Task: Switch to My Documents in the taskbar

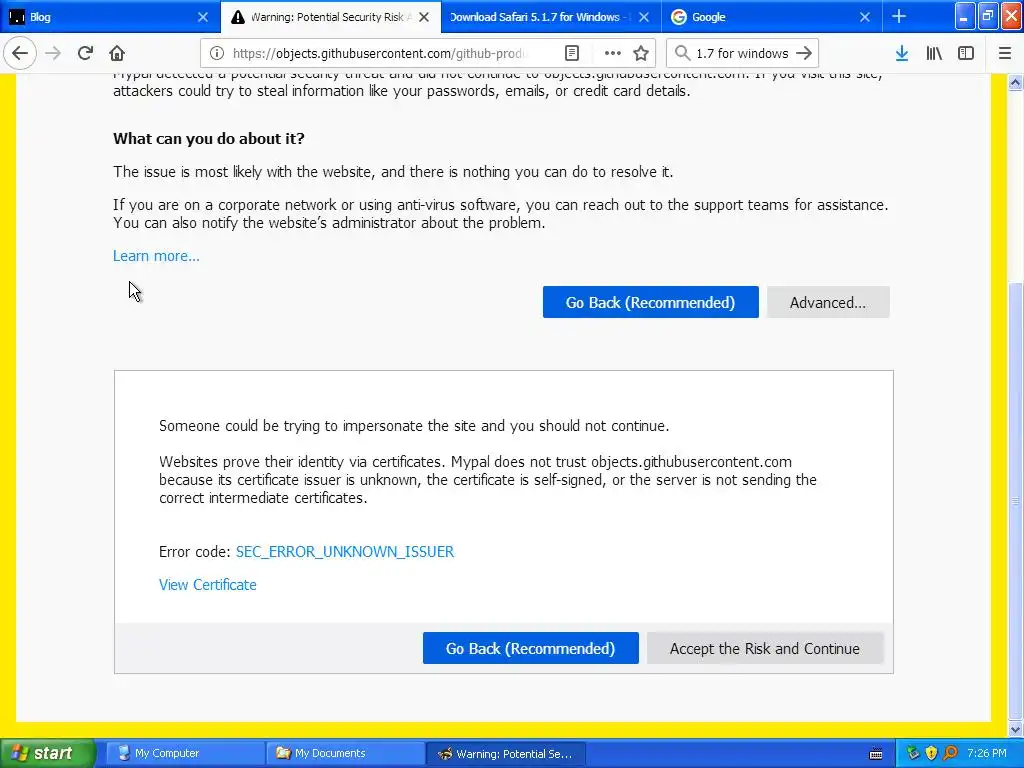Action: [345, 754]
